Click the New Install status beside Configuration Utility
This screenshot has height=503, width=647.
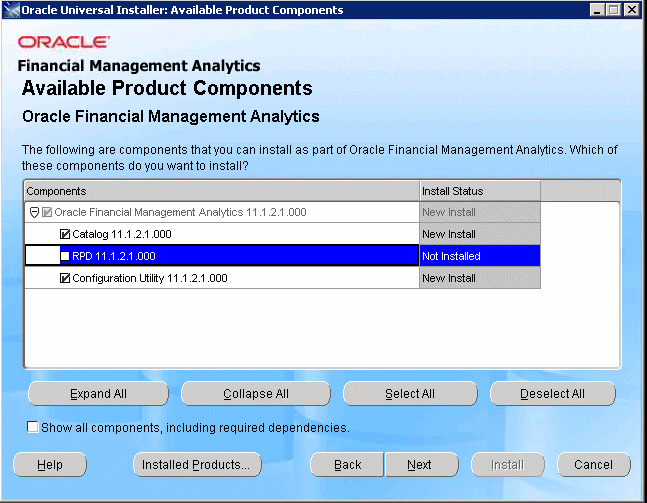(480, 278)
